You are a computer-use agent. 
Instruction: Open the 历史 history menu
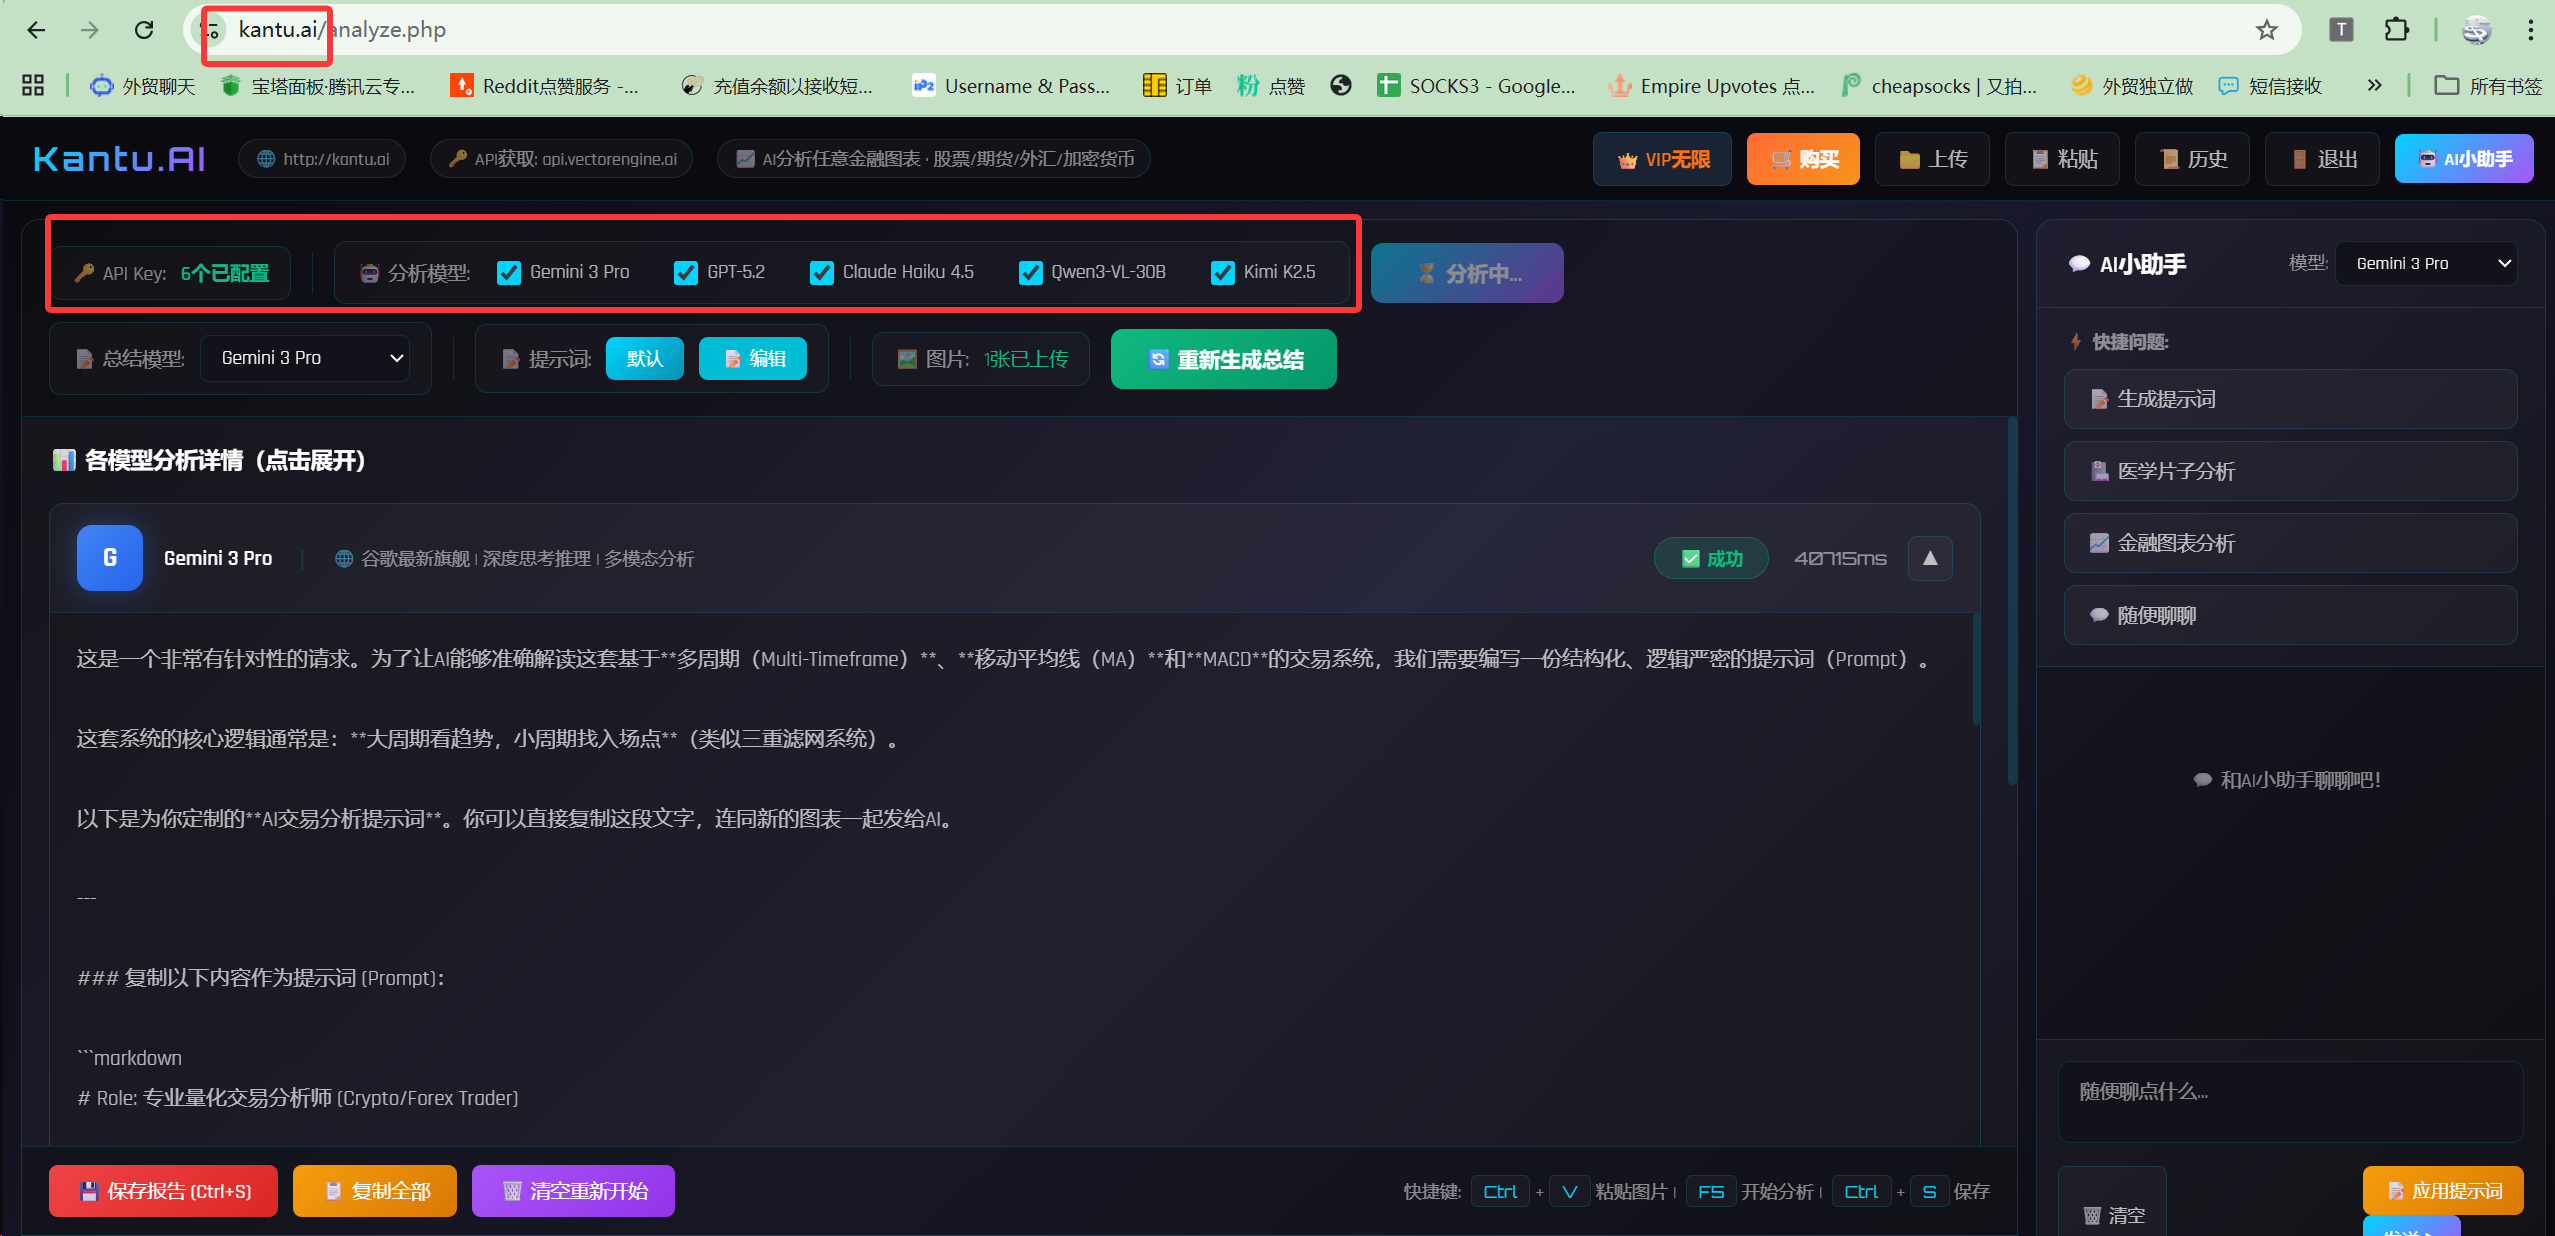[2192, 159]
